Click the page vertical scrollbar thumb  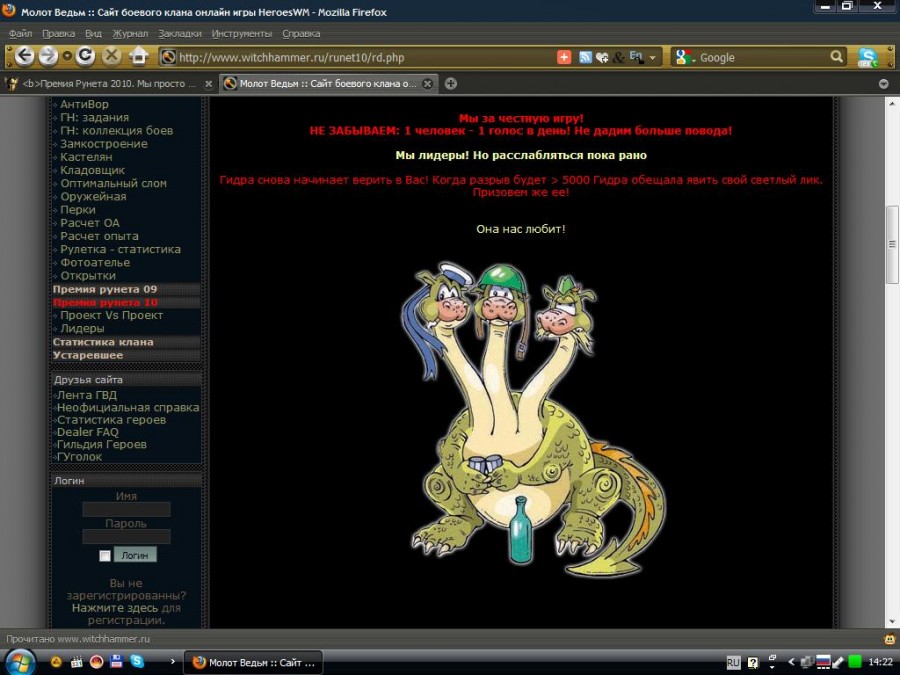coord(892,244)
